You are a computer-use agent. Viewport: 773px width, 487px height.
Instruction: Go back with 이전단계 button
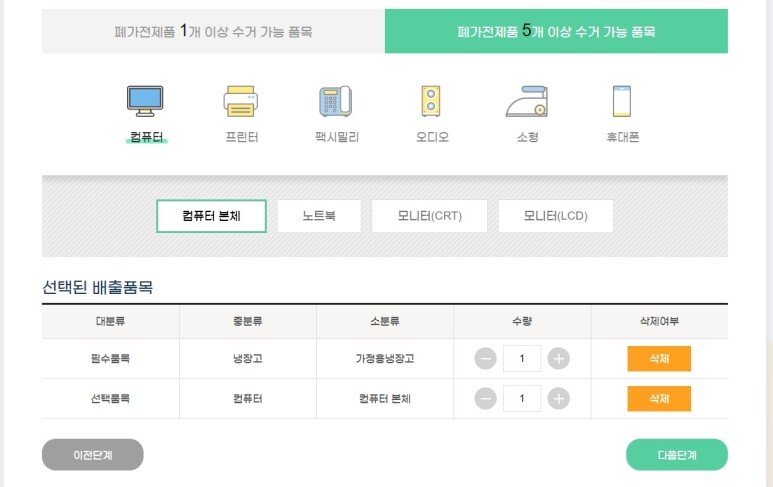(93, 454)
